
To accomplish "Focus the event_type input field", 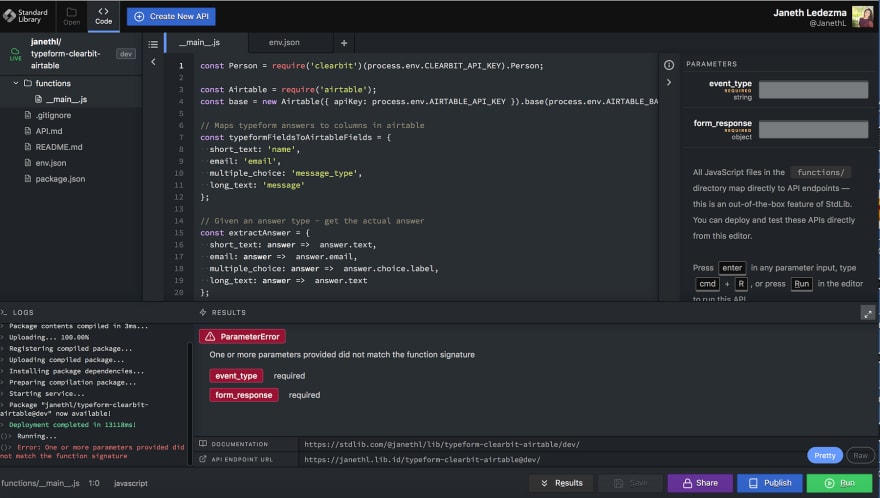I will pos(813,90).
